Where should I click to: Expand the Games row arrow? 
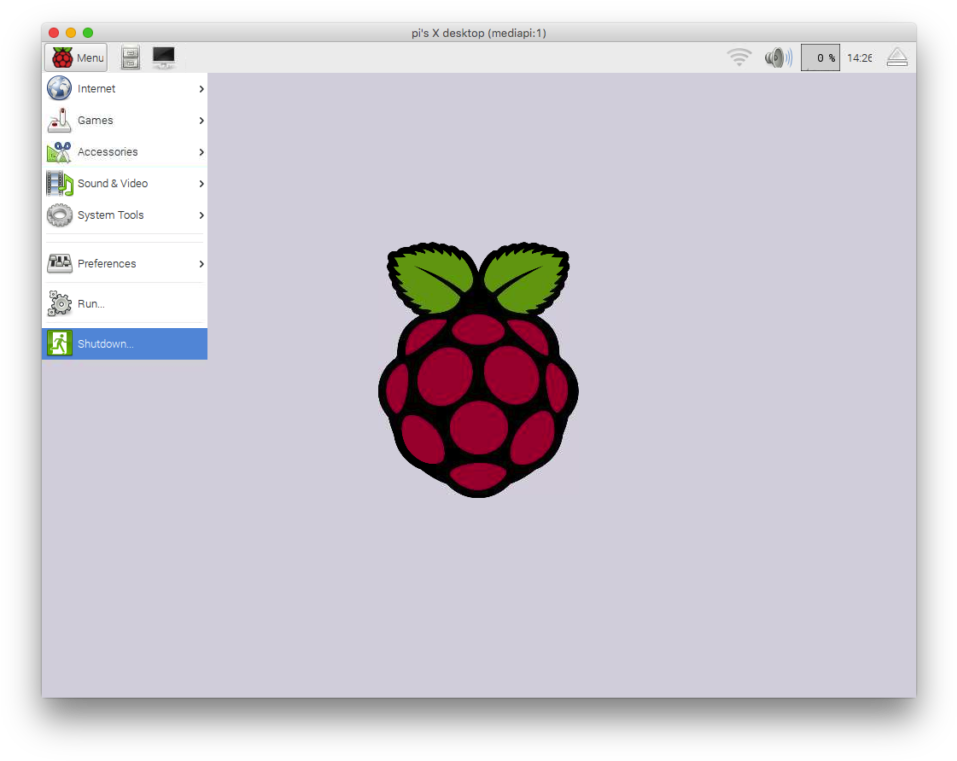[x=201, y=121]
